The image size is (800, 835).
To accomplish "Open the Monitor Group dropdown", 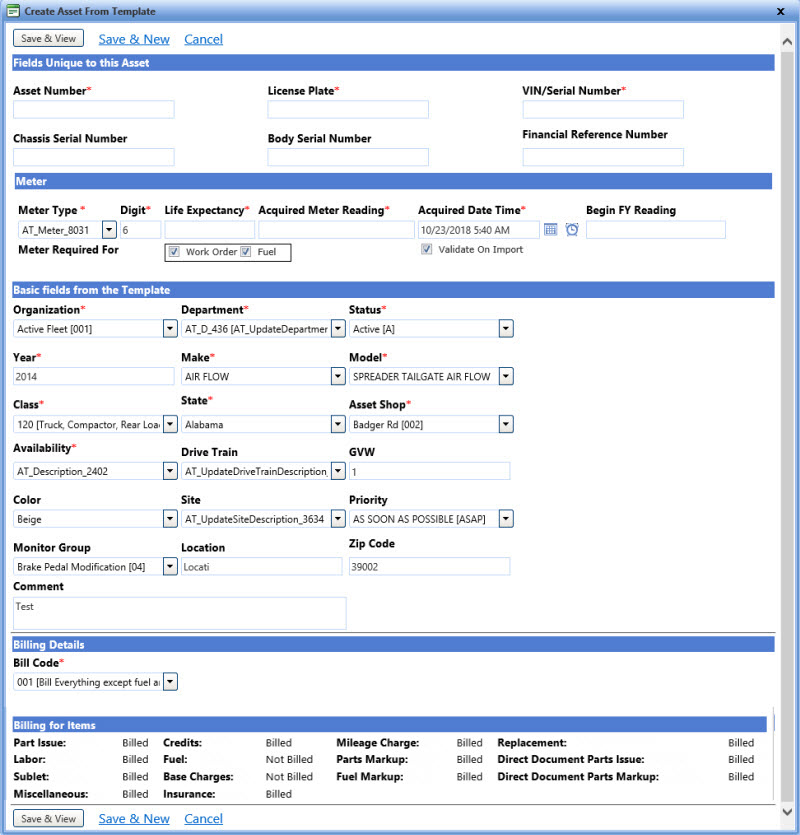I will click(170, 567).
